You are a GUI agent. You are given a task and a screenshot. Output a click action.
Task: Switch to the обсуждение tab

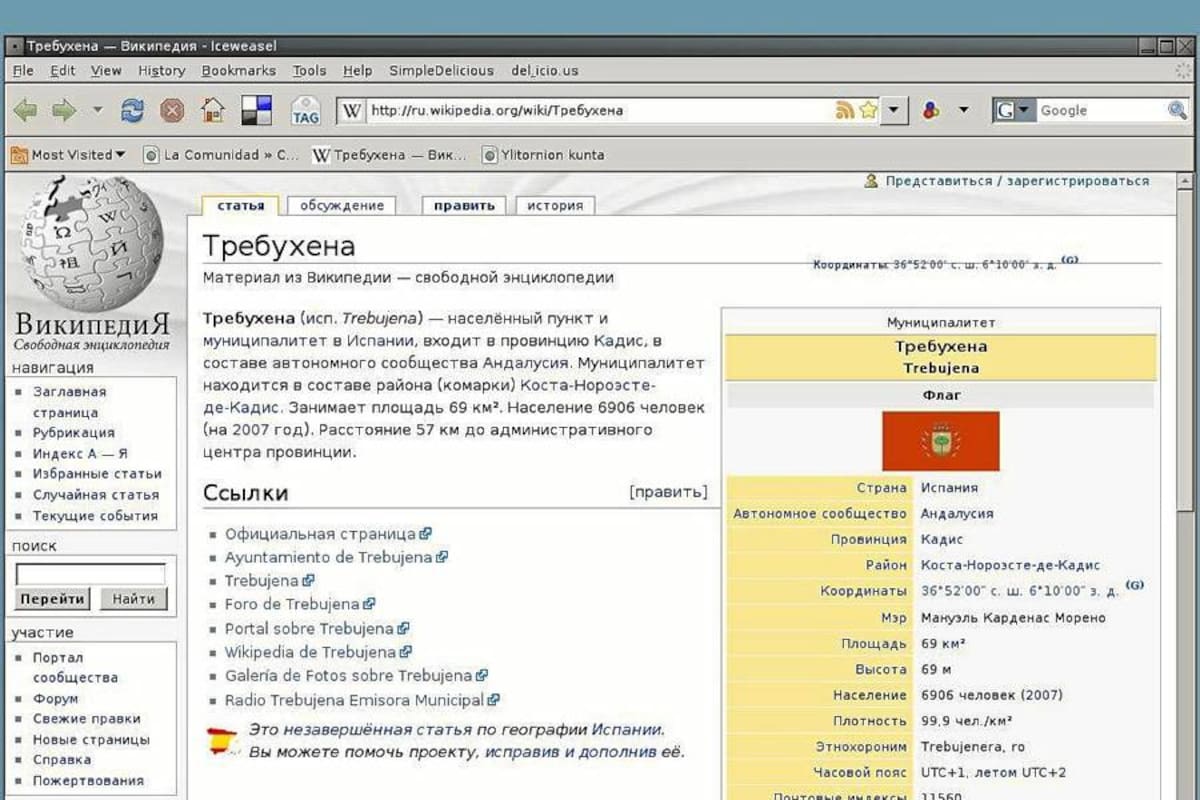[342, 205]
